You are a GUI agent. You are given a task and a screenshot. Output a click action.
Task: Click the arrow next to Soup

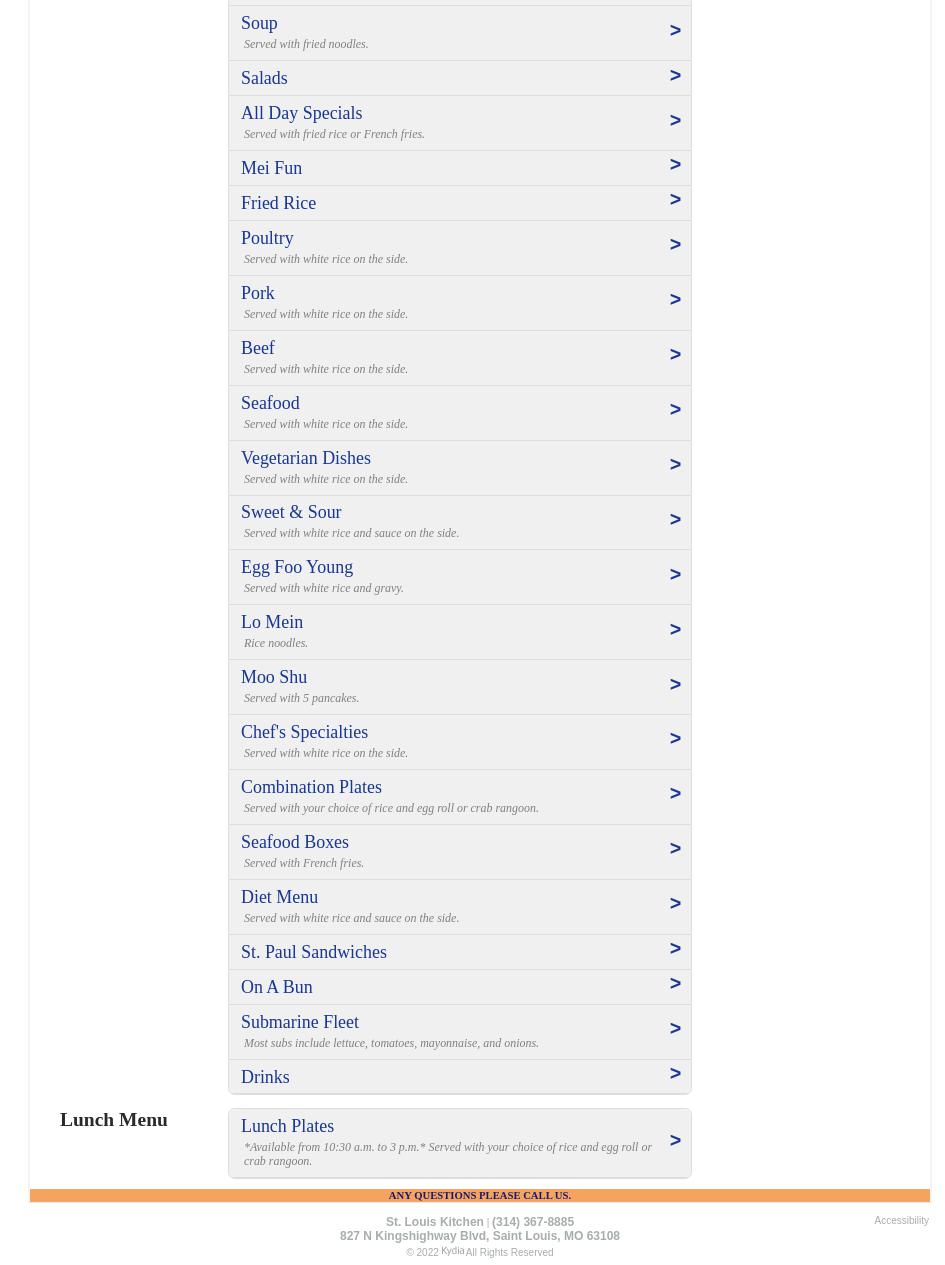tap(675, 31)
